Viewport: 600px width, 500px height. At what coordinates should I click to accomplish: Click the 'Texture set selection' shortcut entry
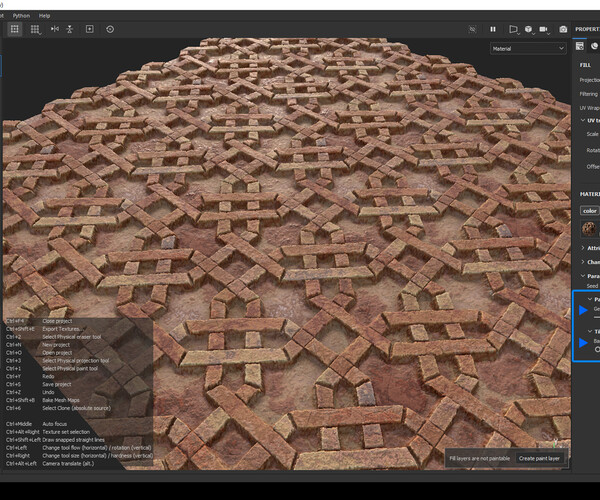point(66,432)
